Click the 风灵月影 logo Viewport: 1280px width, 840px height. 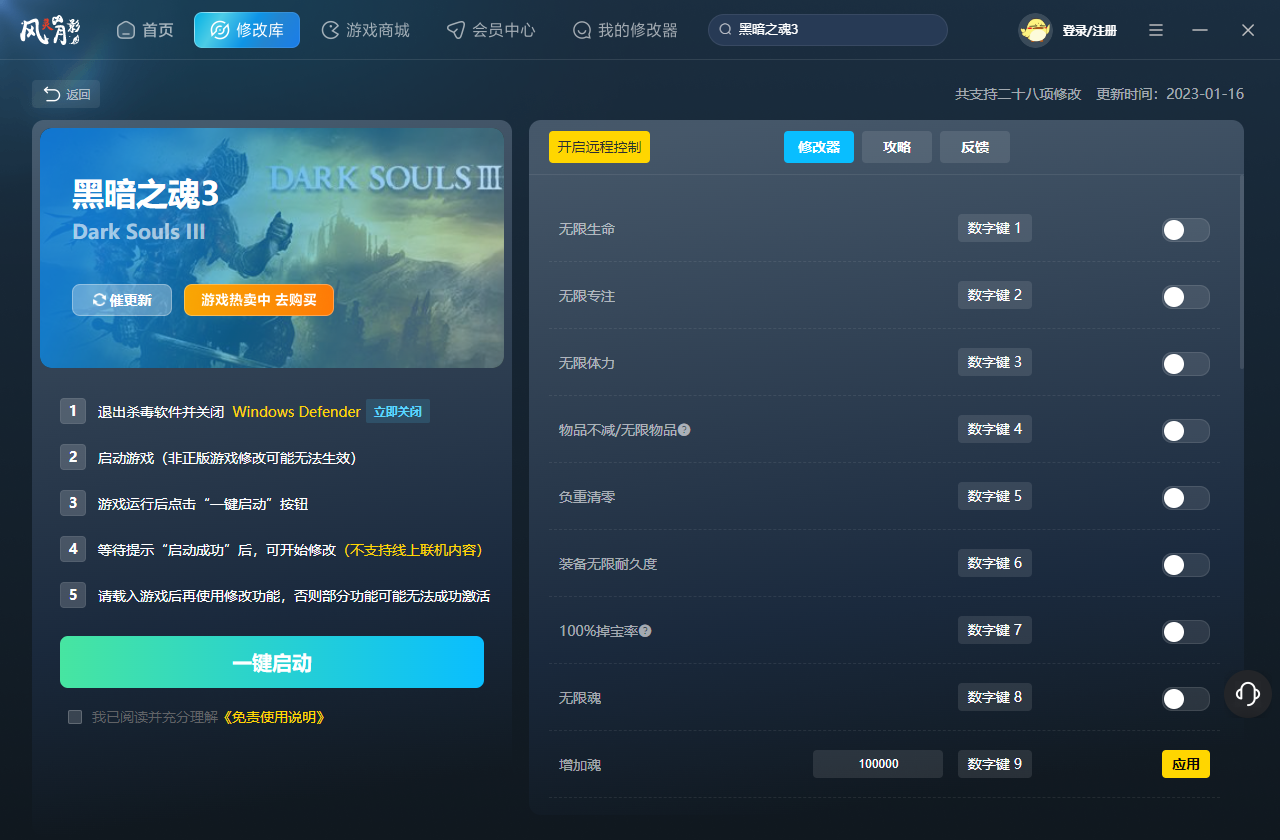pos(50,30)
